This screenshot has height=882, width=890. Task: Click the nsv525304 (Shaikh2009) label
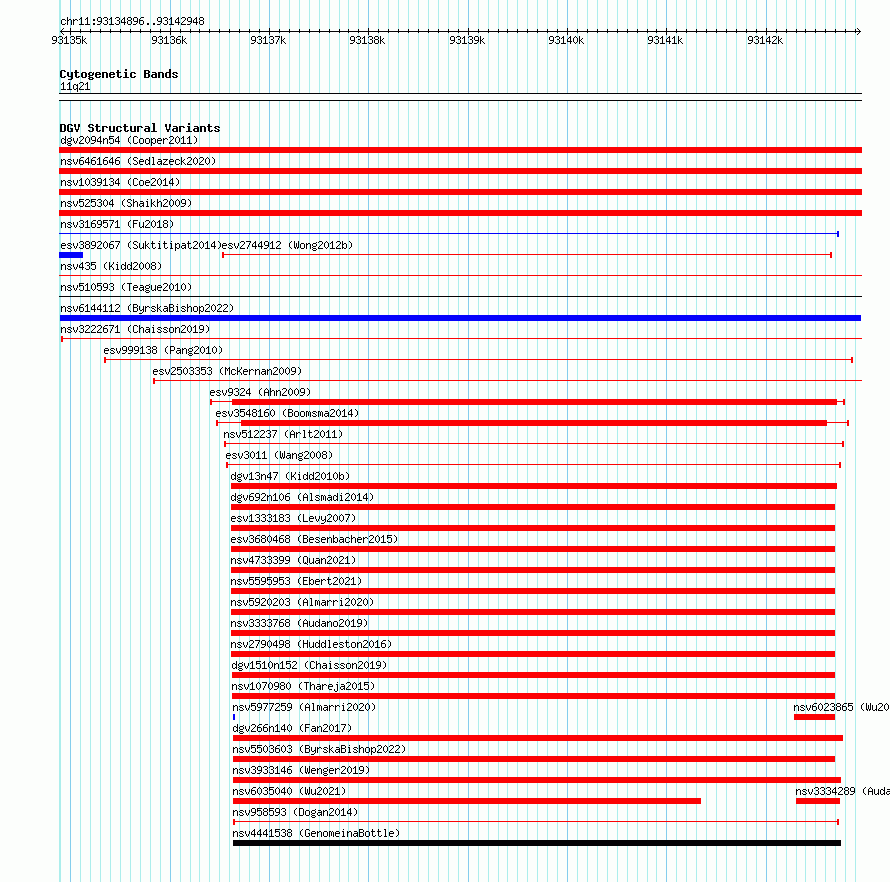(126, 203)
